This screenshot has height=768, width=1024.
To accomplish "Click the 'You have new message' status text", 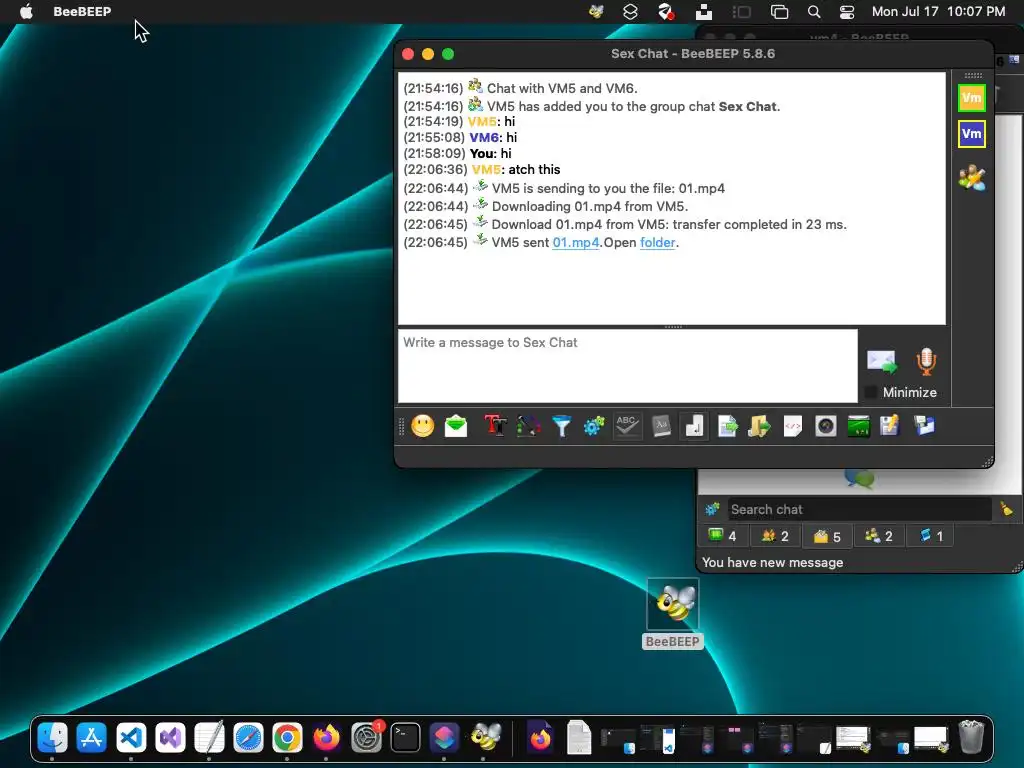I will tap(773, 562).
